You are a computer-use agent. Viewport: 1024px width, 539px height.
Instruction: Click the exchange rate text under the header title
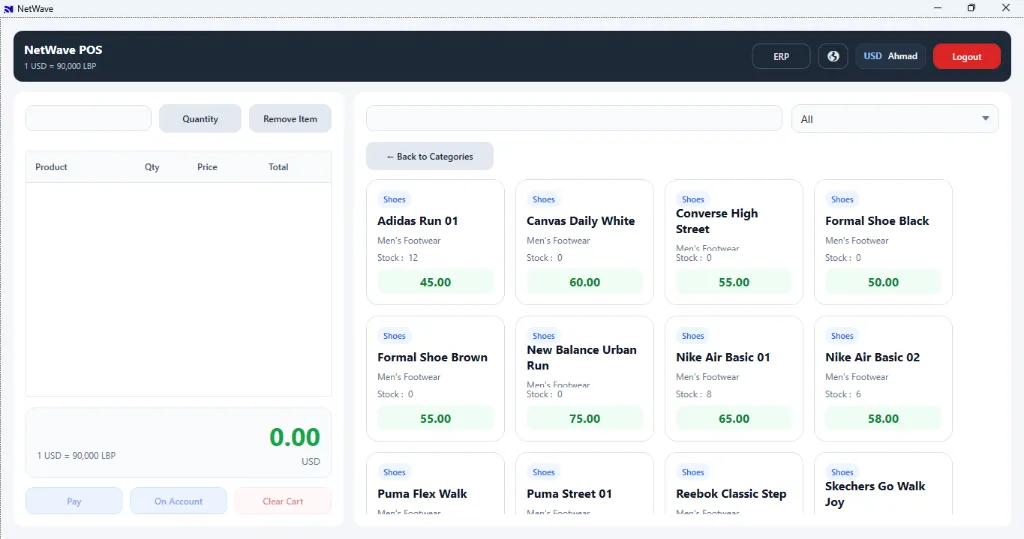(60, 66)
